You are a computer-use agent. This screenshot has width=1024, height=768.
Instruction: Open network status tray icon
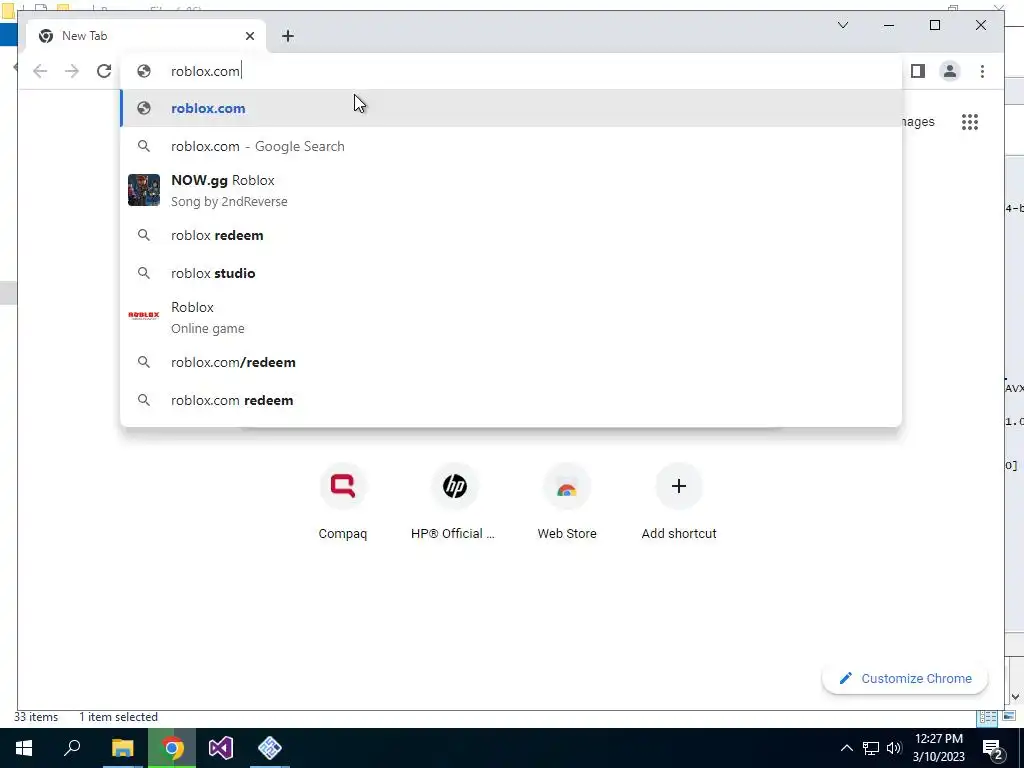click(871, 748)
